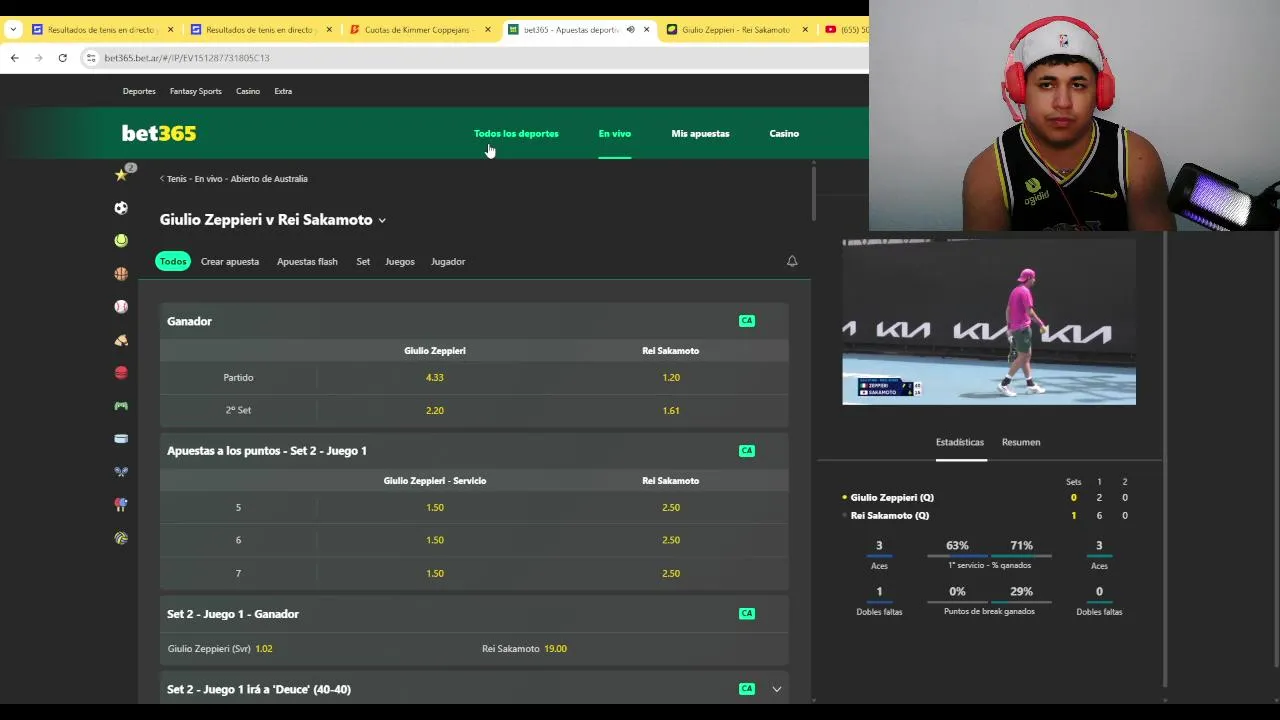Close the Cuotas de Kimmer Coppejans tab
The width and height of the screenshot is (1280, 720).
488,30
